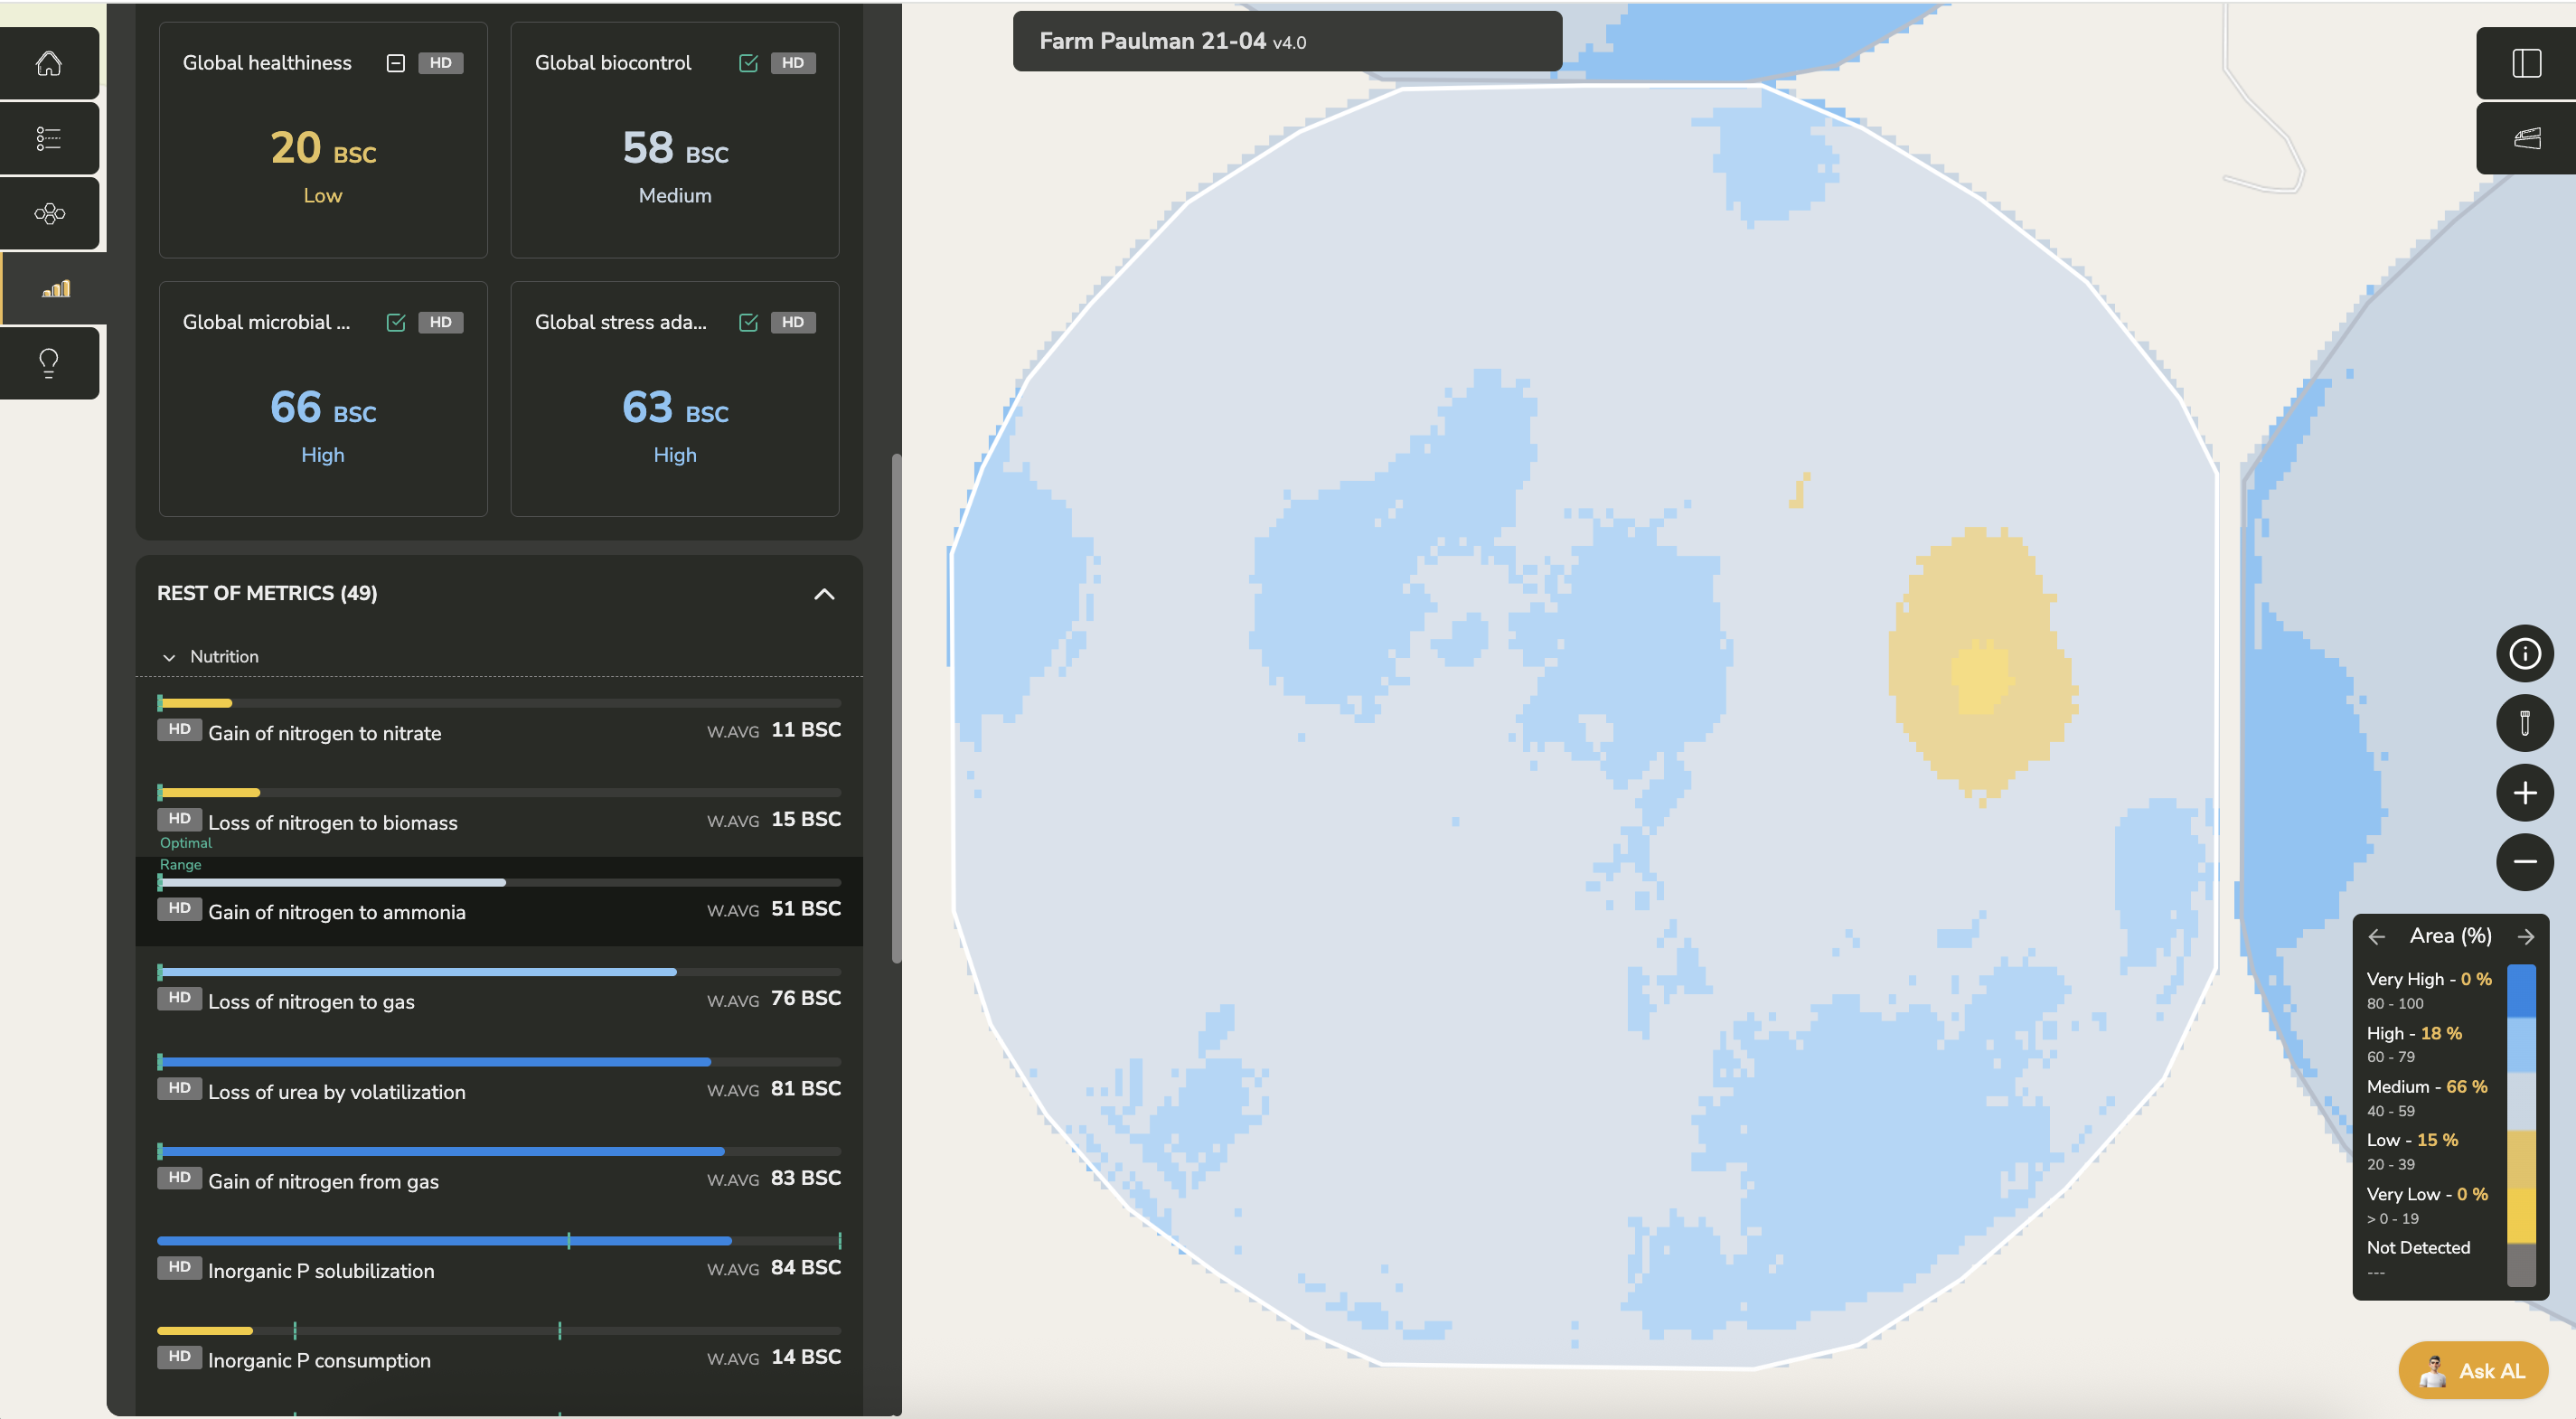The height and width of the screenshot is (1419, 2576).
Task: Click the Low legend color swatch
Action: point(2521,1158)
